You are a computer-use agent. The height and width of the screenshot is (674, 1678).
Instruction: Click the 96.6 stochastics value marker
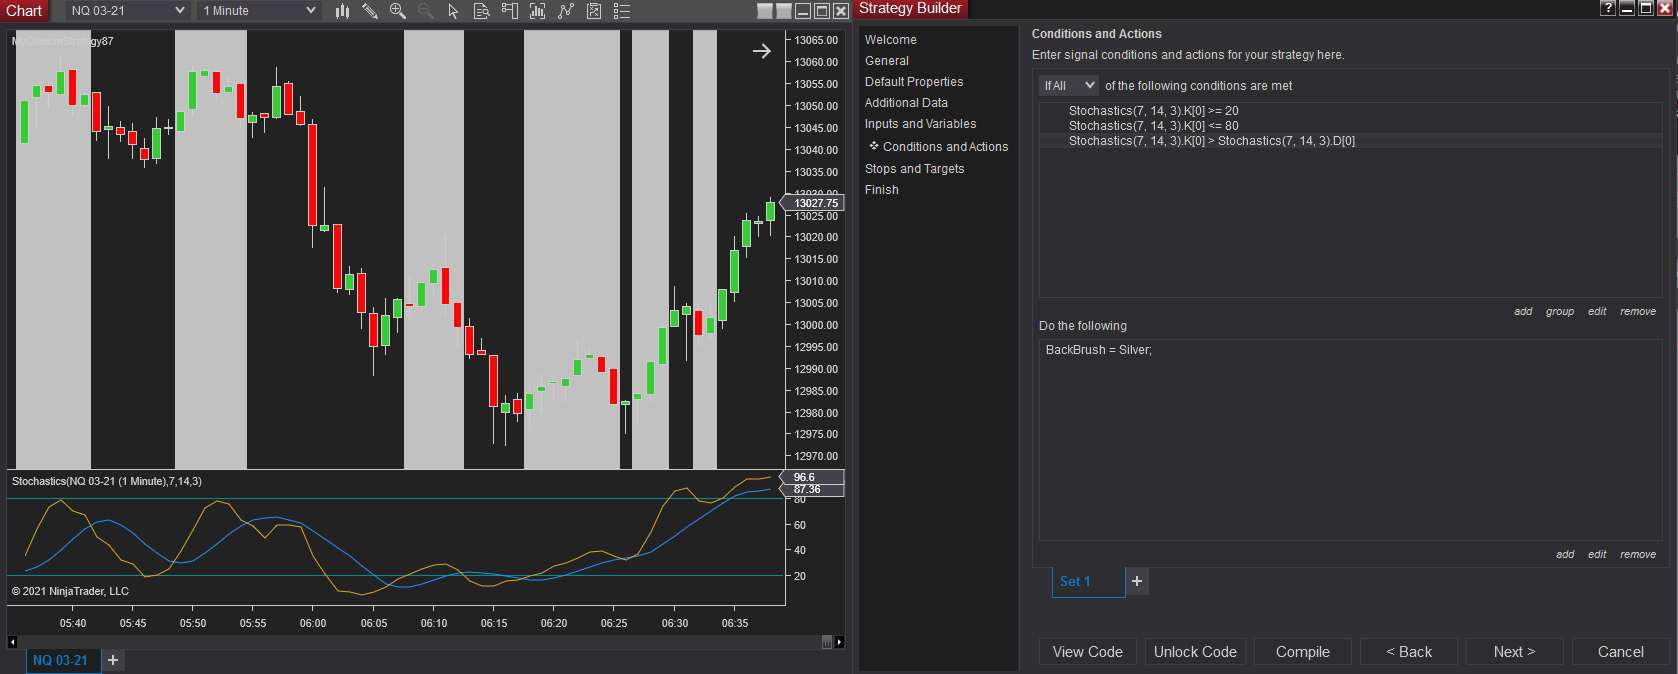pyautogui.click(x=812, y=477)
